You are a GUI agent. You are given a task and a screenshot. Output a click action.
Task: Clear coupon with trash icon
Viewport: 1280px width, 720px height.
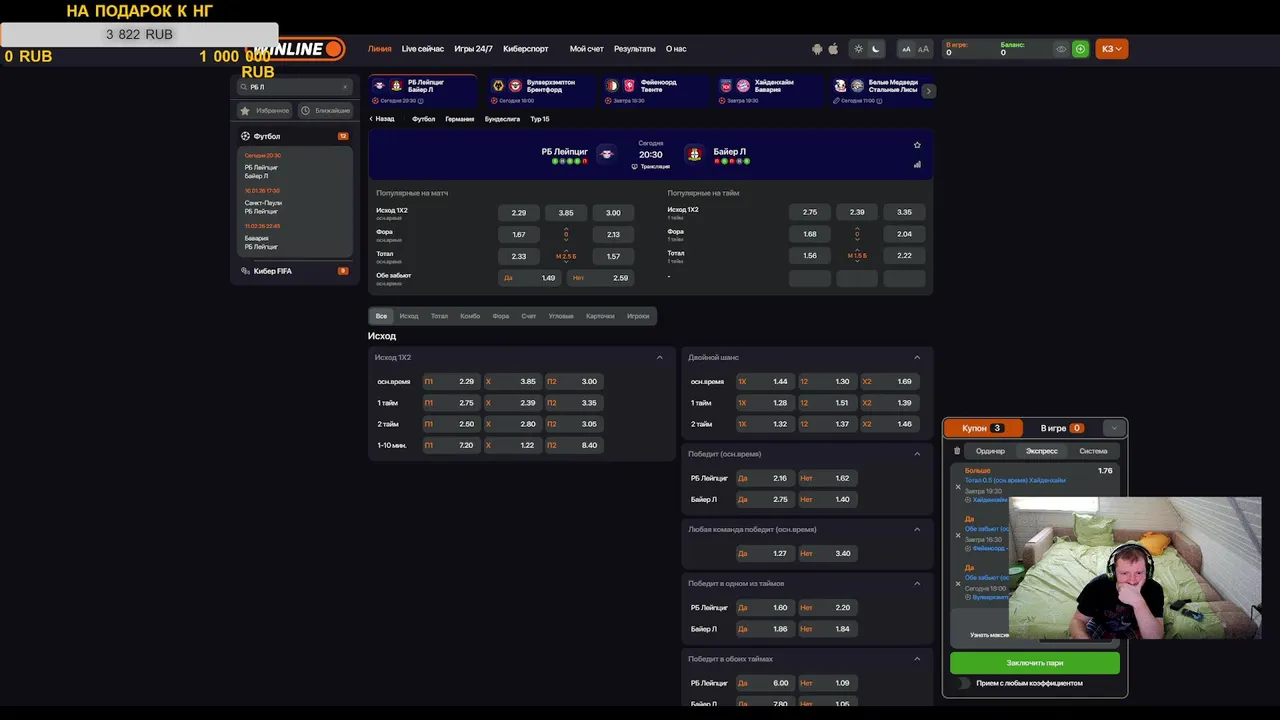tap(957, 451)
